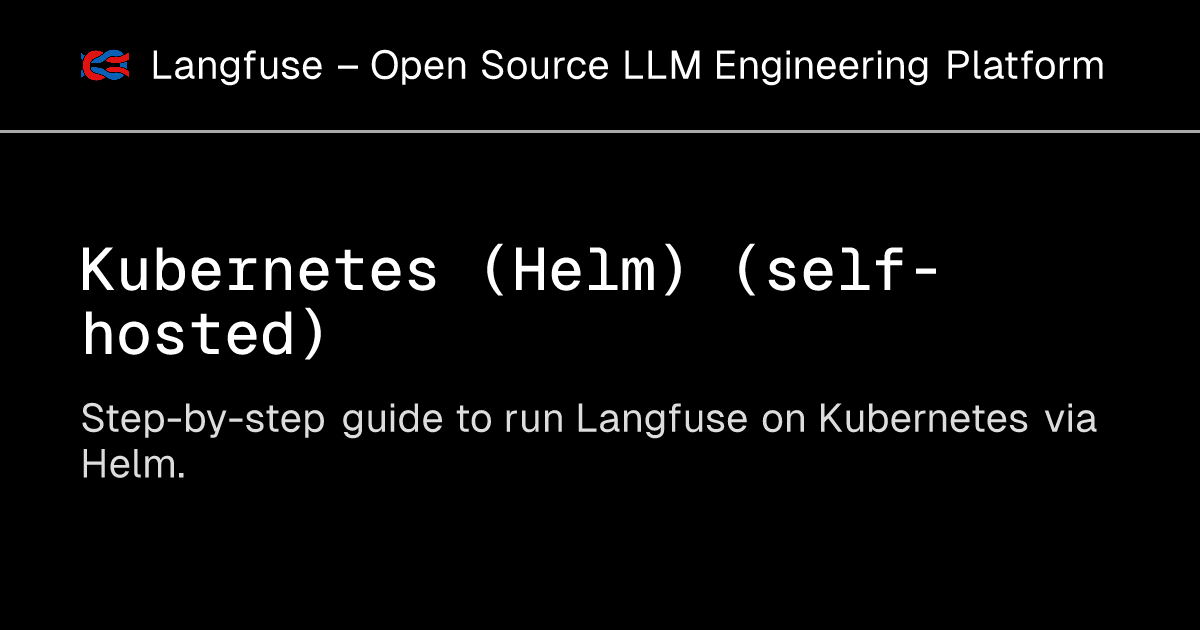The height and width of the screenshot is (630, 1200).
Task: Click "Kubernetes" in the description sentence
Action: (923, 419)
